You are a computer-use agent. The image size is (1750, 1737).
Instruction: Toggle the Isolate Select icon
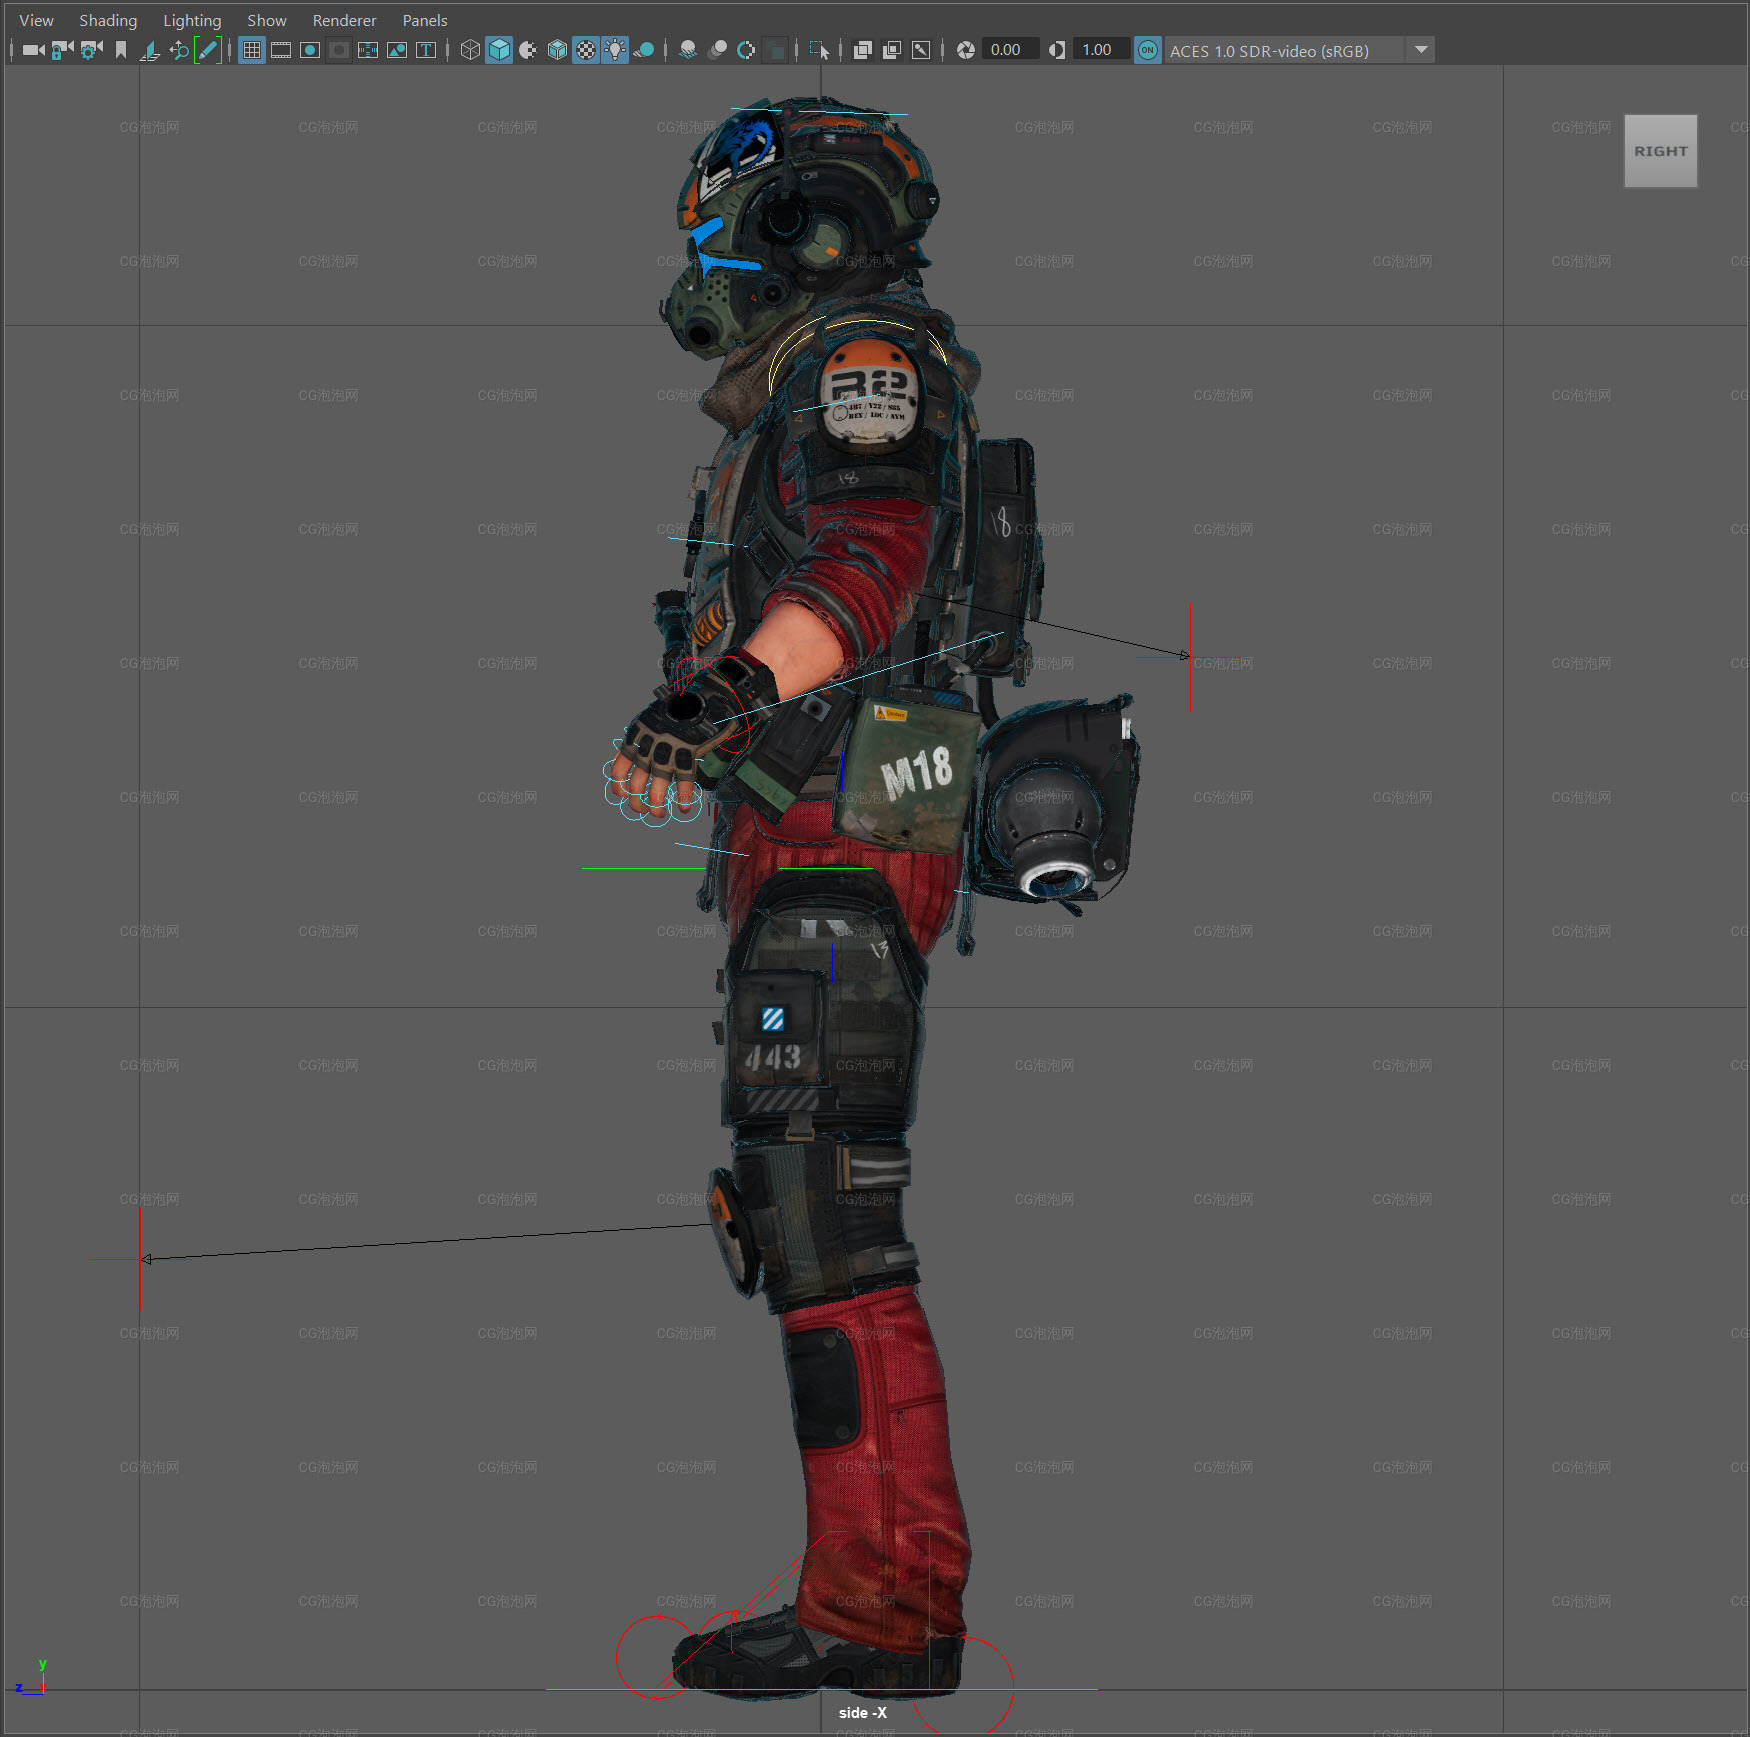(x=819, y=50)
